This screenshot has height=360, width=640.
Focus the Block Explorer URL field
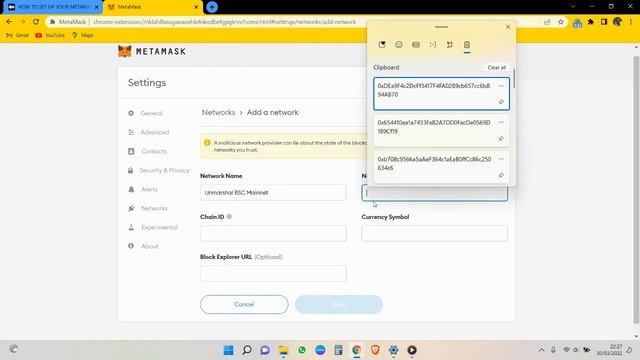273,273
